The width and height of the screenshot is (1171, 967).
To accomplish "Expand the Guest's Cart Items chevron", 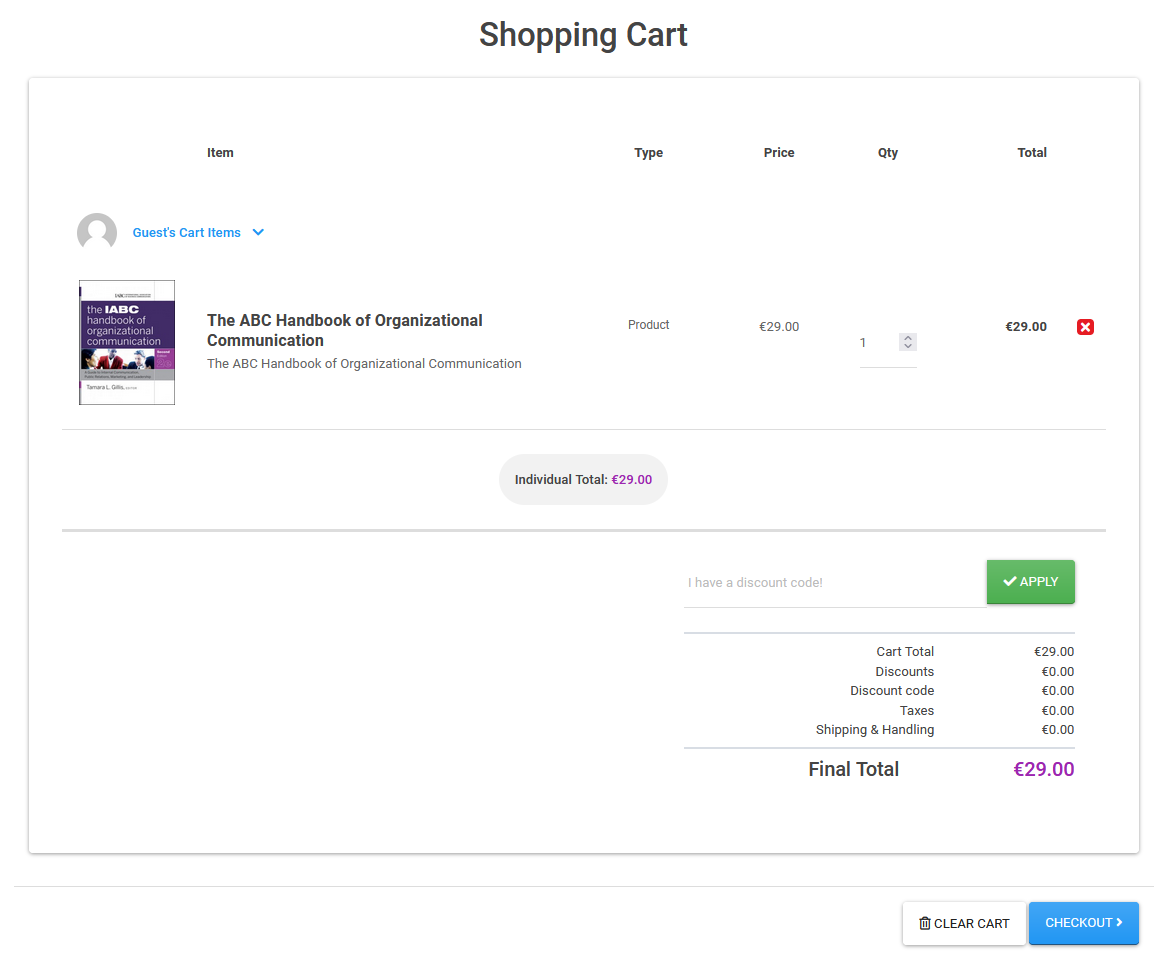I will [x=258, y=232].
